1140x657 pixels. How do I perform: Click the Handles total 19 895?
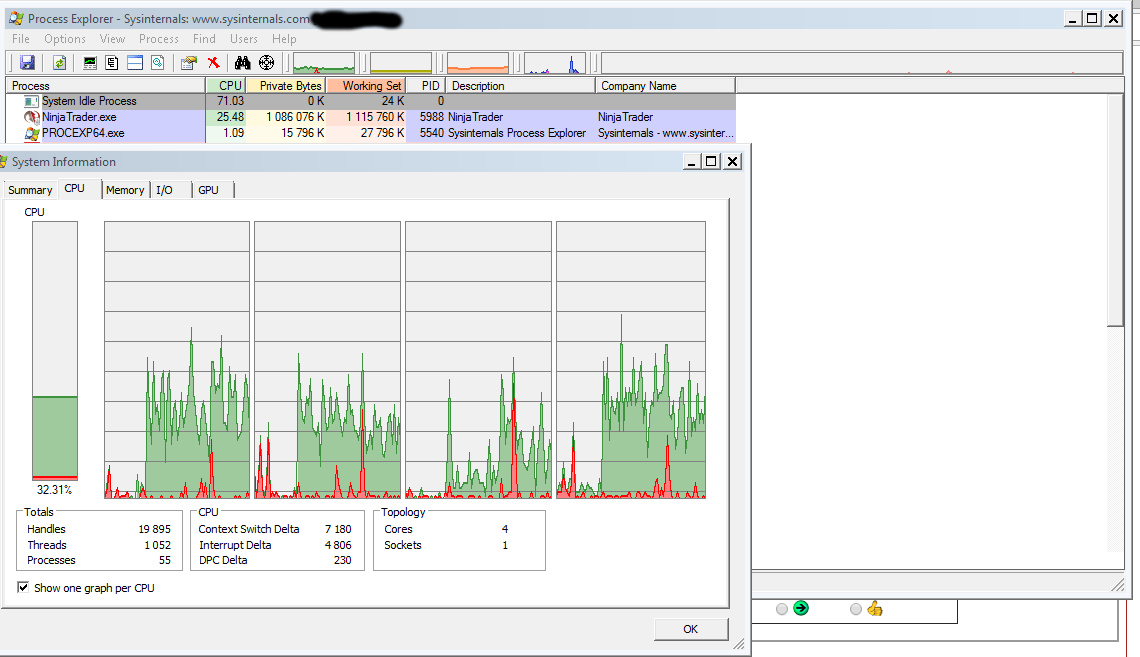[155, 529]
